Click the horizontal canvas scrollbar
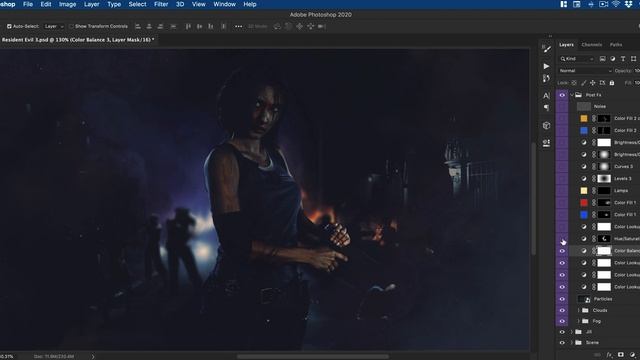The image size is (640, 360). point(313,357)
